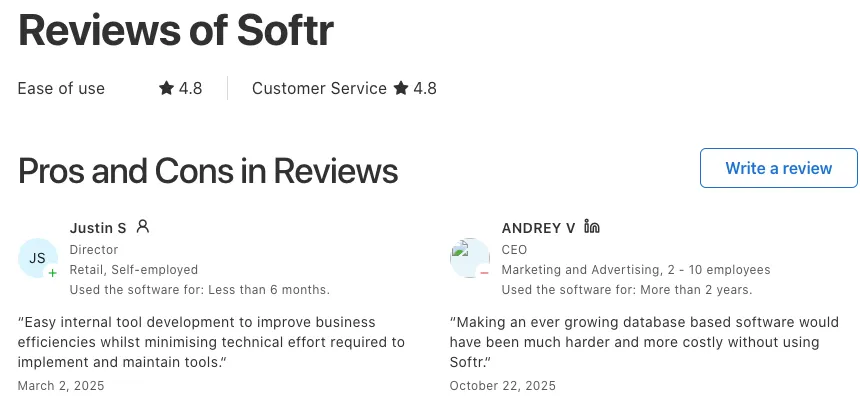This screenshot has height=413, width=860.
Task: Click the Ease of use star icon
Action: coord(166,88)
